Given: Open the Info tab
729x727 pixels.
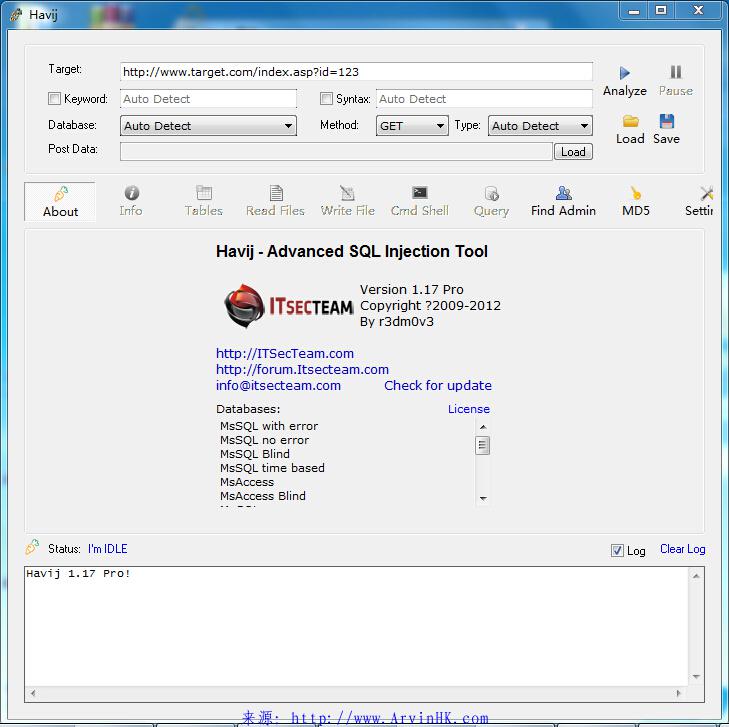Looking at the screenshot, I should pos(131,202).
